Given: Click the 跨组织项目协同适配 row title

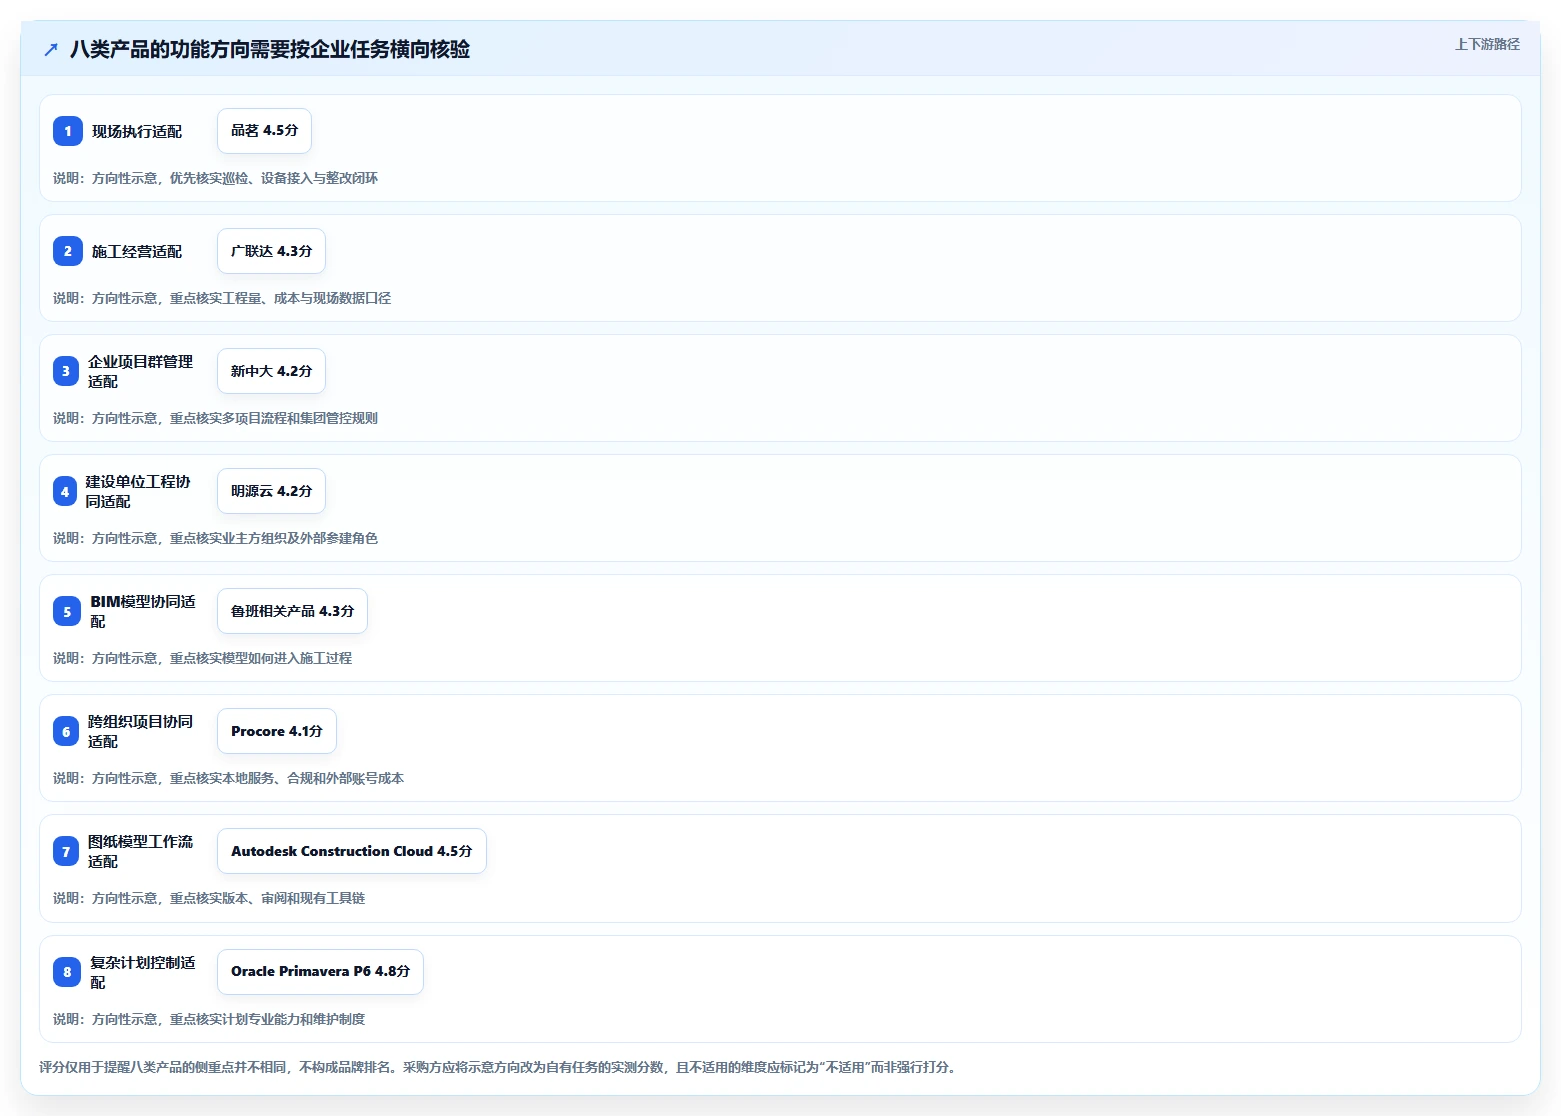Looking at the screenshot, I should point(141,731).
